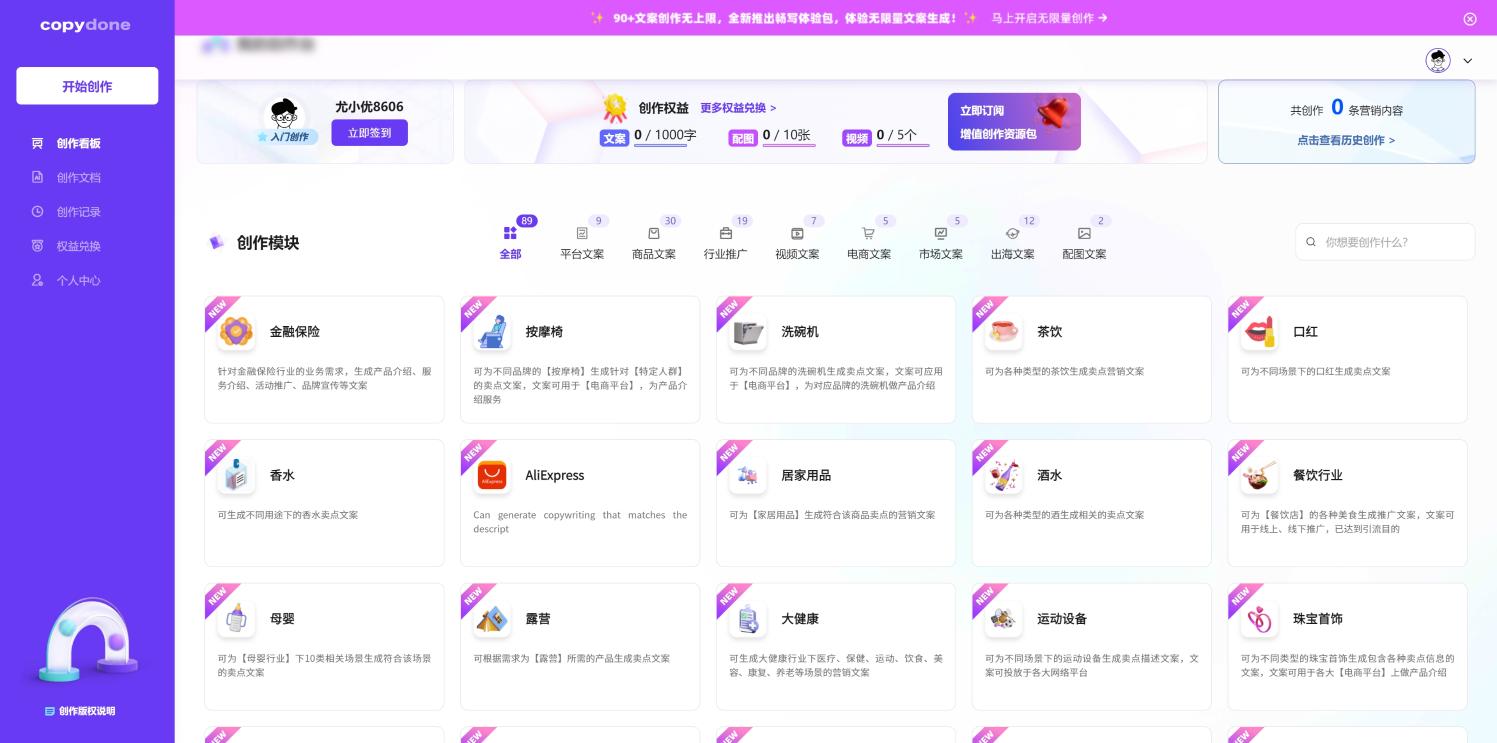
Task: Select the 露营 tent icon
Action: point(492,619)
